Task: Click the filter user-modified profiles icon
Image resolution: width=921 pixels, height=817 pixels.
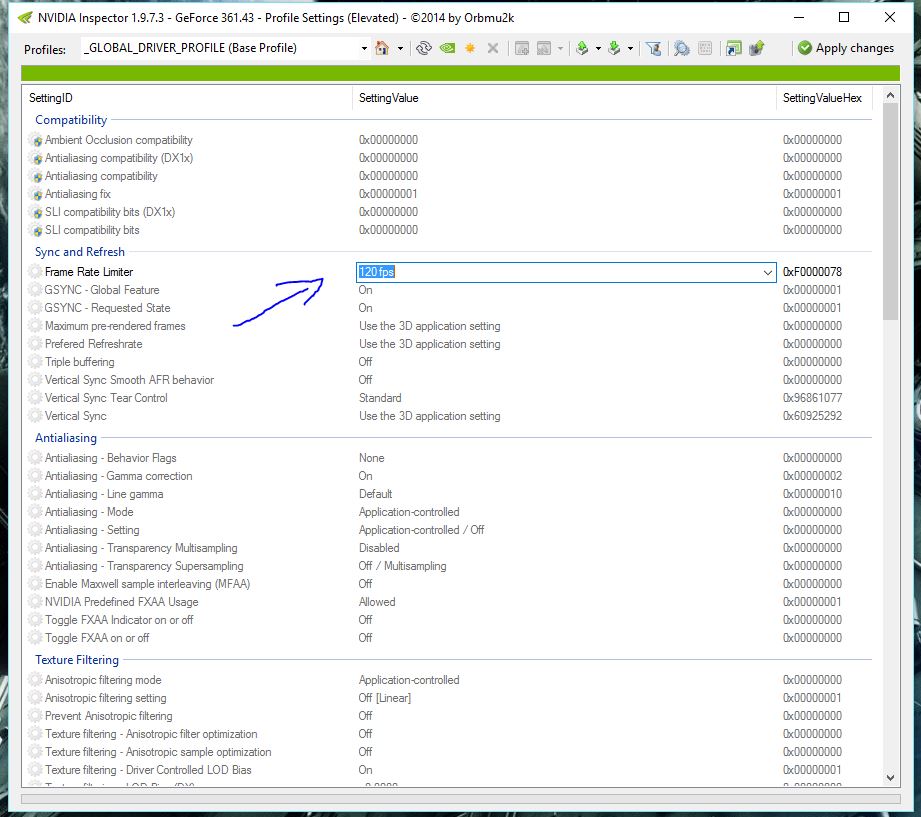Action: point(654,48)
